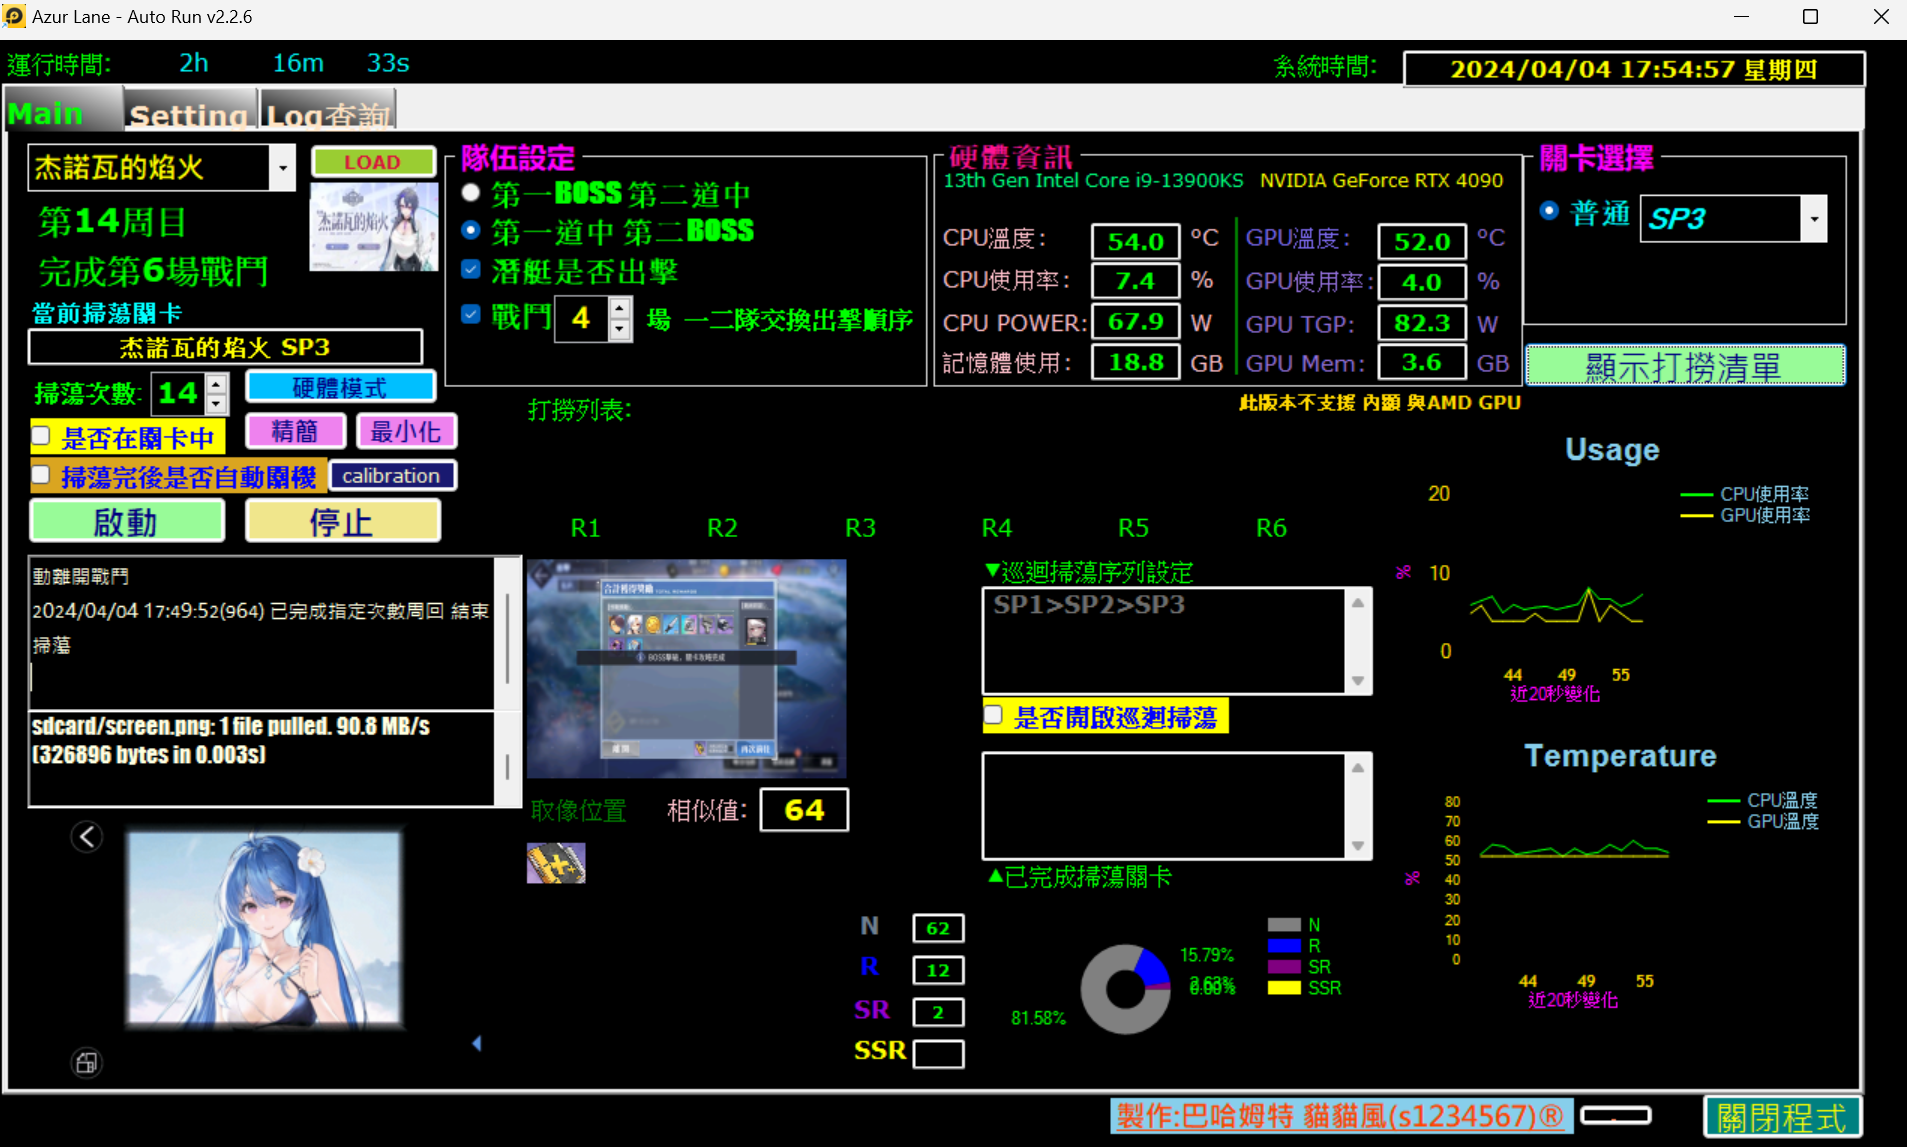Screen dimensions: 1907x1147
Task: Click the blue-haired character portrait
Action: pyautogui.click(x=265, y=930)
